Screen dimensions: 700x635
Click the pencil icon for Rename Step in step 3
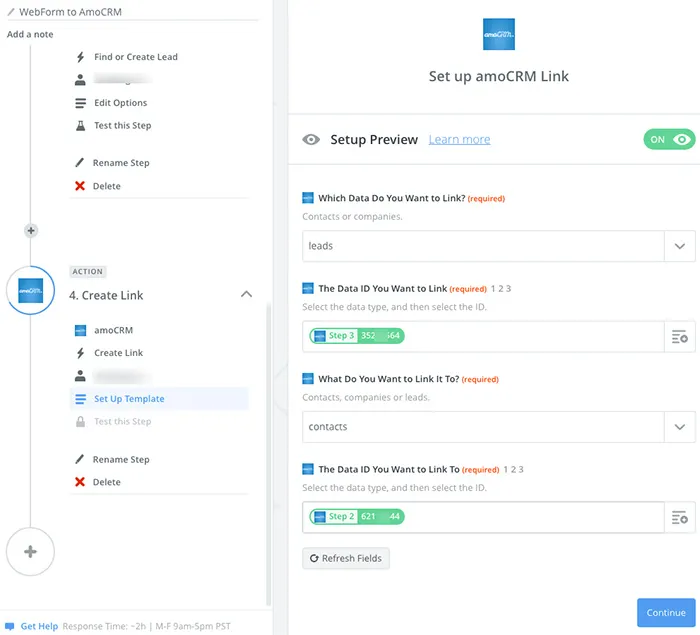79,163
